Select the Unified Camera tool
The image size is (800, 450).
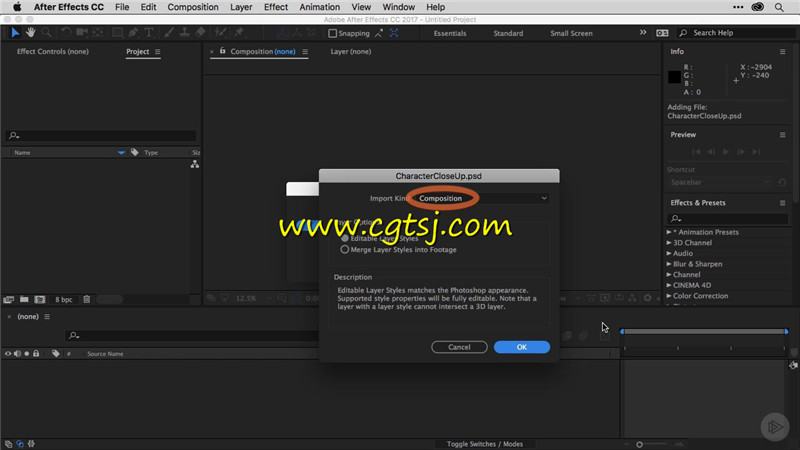(82, 33)
